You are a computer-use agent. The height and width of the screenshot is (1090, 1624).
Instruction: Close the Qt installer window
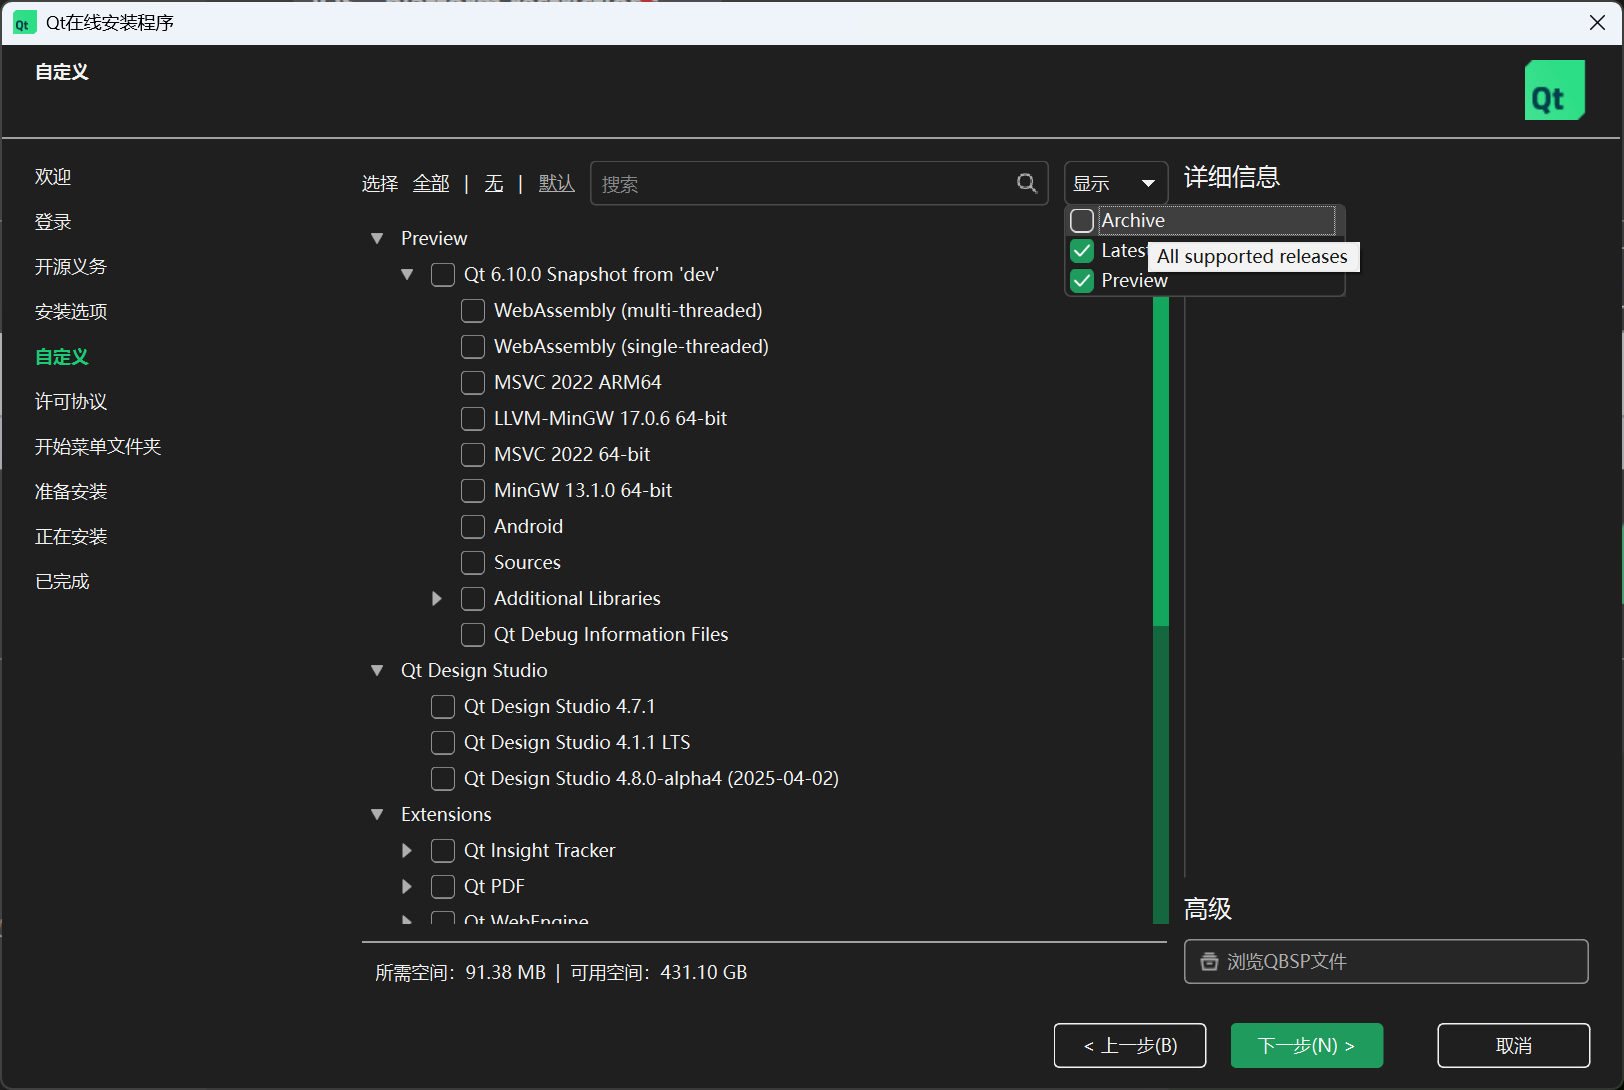(x=1597, y=22)
